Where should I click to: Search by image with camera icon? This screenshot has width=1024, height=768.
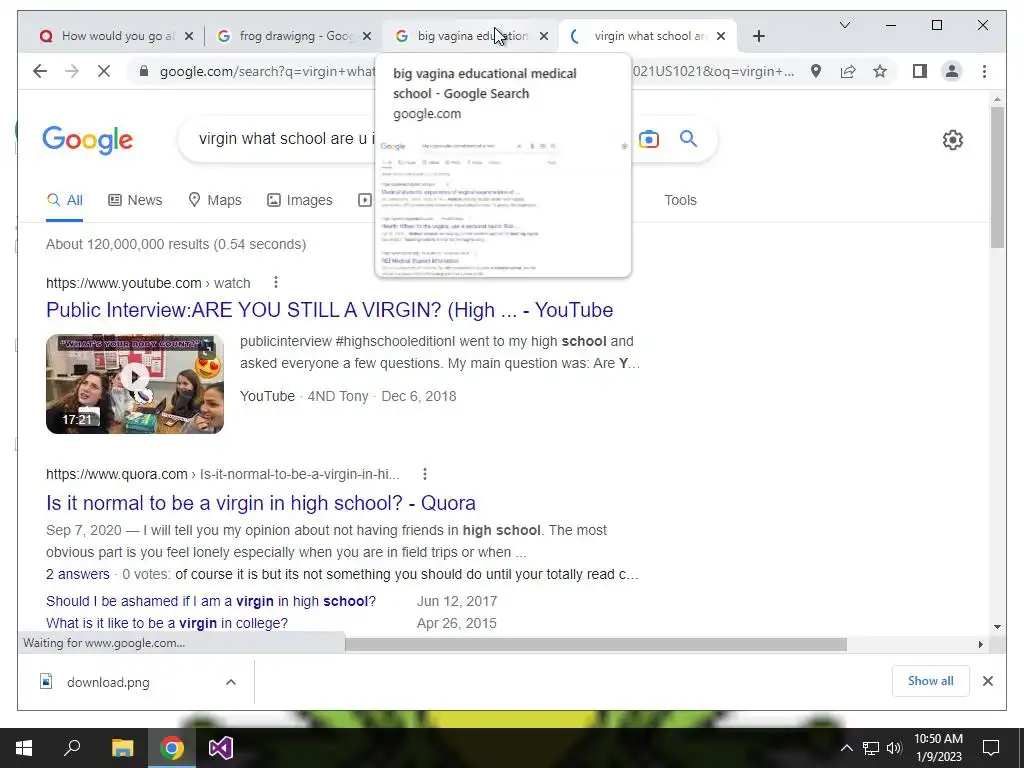click(648, 139)
